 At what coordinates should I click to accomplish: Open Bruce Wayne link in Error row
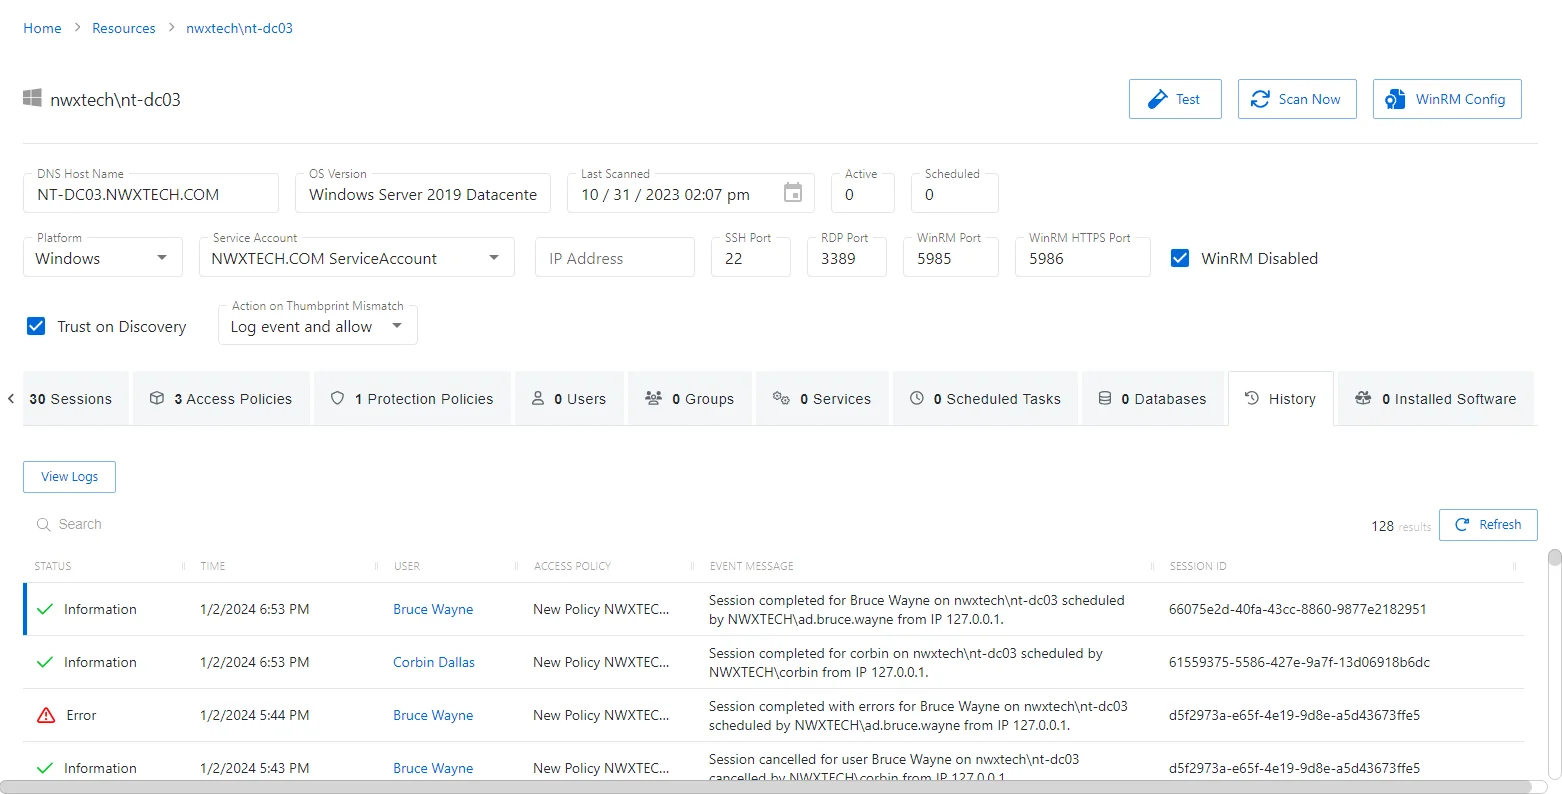pos(433,715)
